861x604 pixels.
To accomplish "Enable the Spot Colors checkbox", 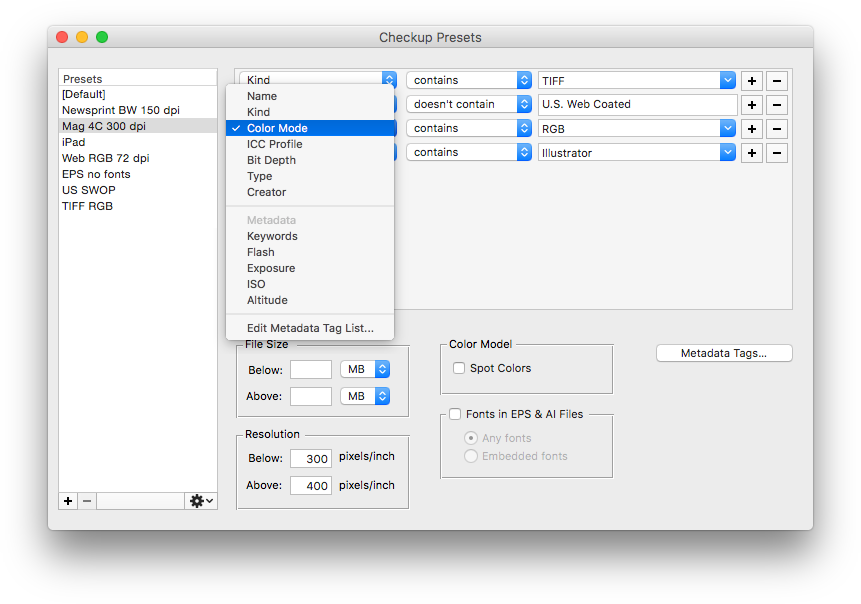I will pyautogui.click(x=459, y=368).
